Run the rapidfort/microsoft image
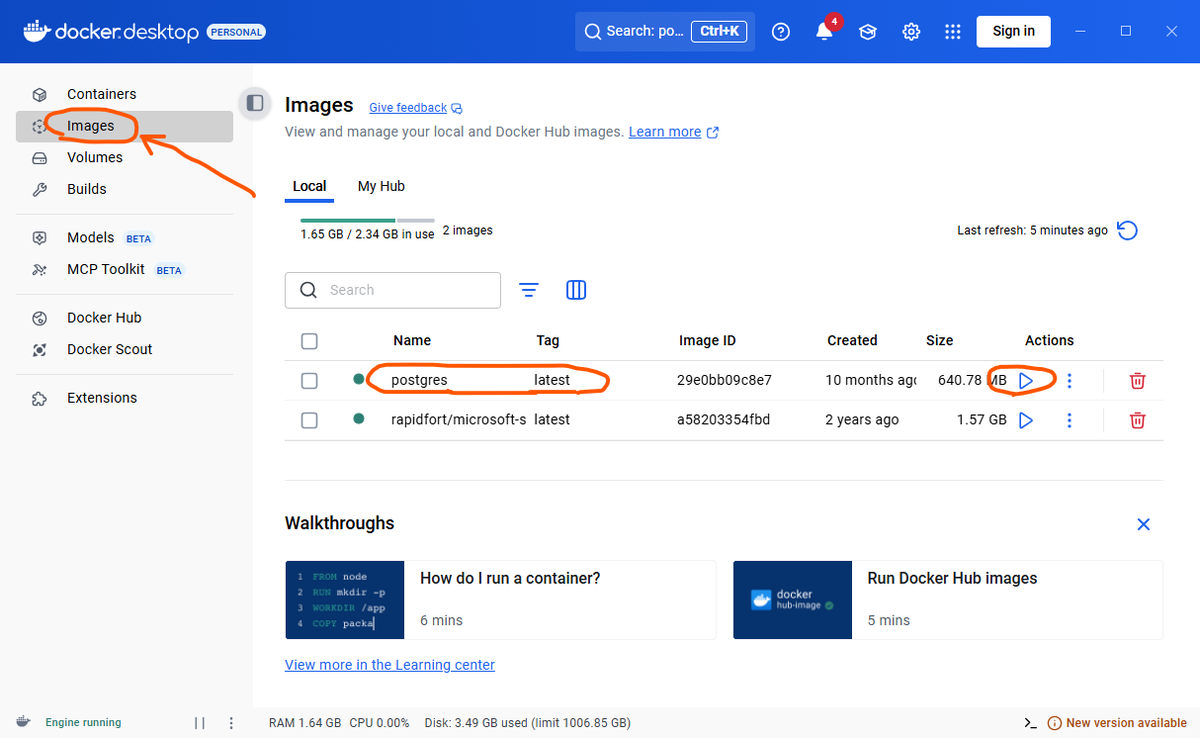 pyautogui.click(x=1026, y=421)
